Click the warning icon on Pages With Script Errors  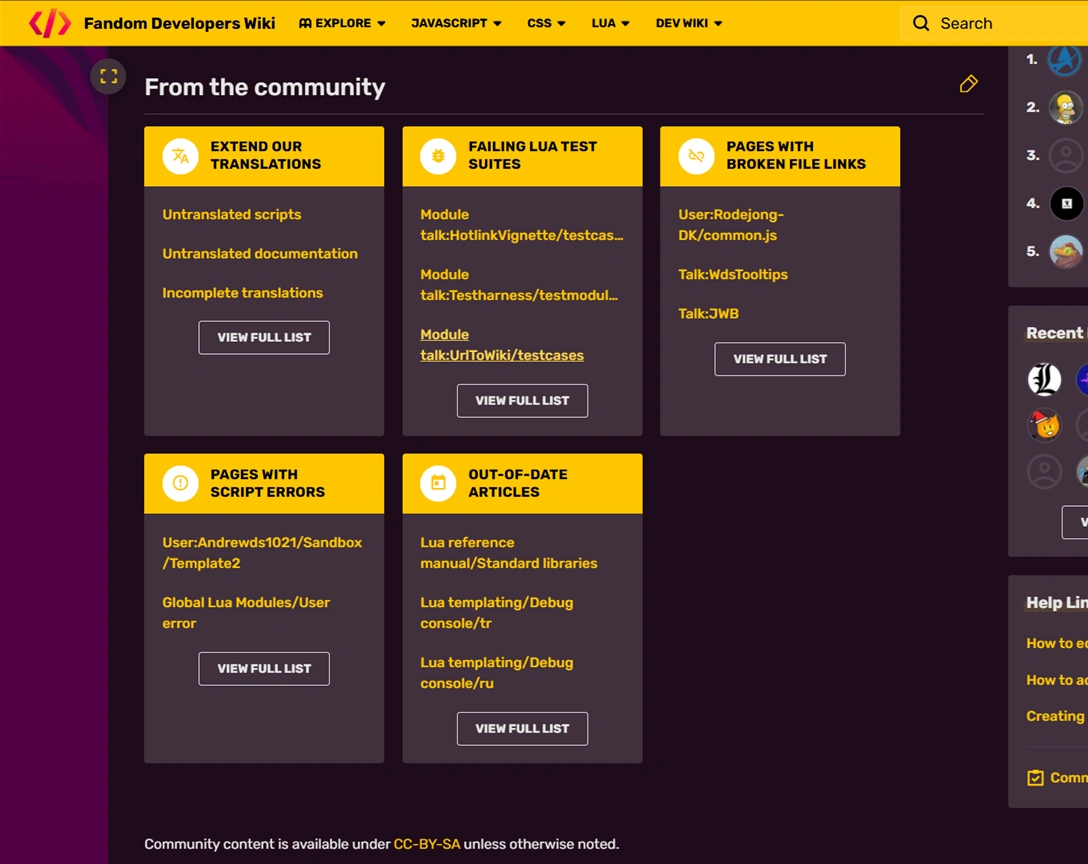(180, 483)
